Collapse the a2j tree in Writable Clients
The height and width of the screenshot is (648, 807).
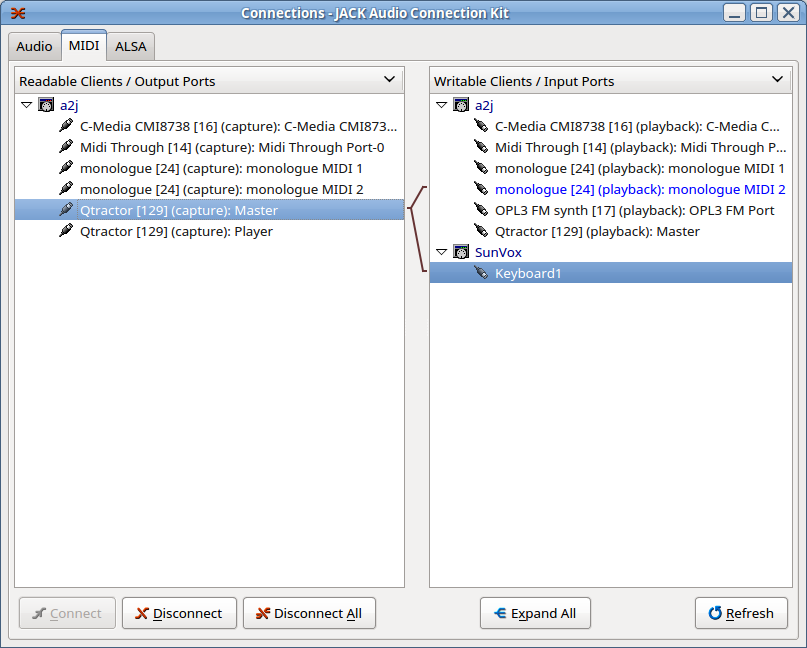point(442,105)
